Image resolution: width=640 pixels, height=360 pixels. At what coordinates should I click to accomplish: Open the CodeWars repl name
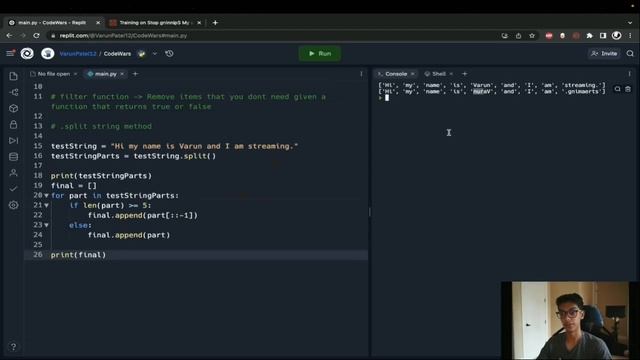tap(118, 53)
